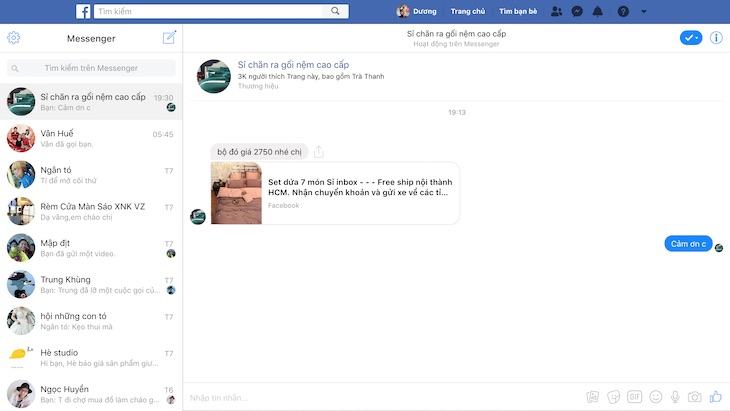
Task: Open Rèm Cửa Màn Sáo XNK VZ conversation
Action: [x=91, y=211]
